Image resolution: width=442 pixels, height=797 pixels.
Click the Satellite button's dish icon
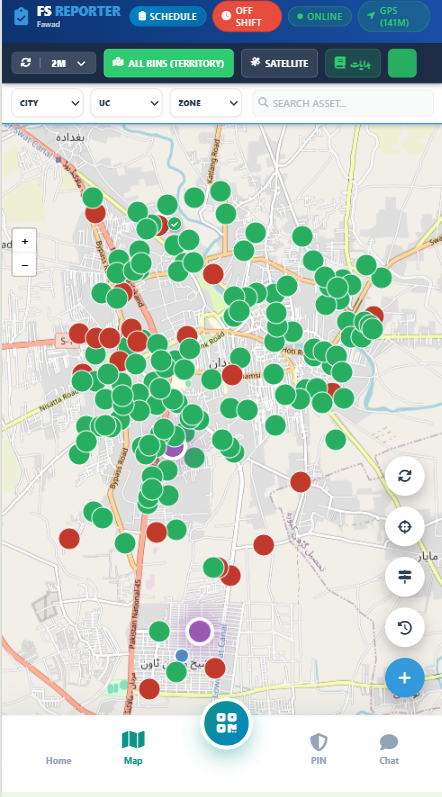point(256,62)
